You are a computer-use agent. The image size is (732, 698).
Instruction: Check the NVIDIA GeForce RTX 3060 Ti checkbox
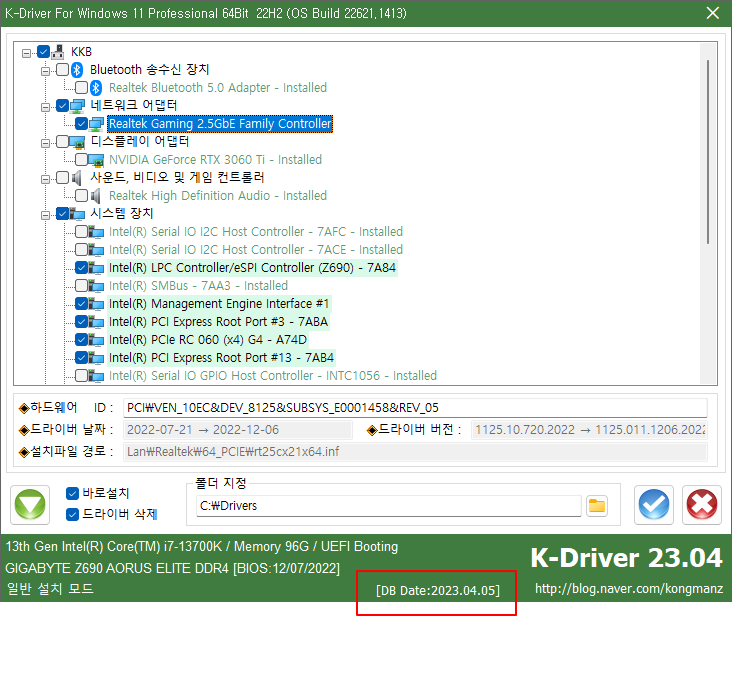[81, 160]
